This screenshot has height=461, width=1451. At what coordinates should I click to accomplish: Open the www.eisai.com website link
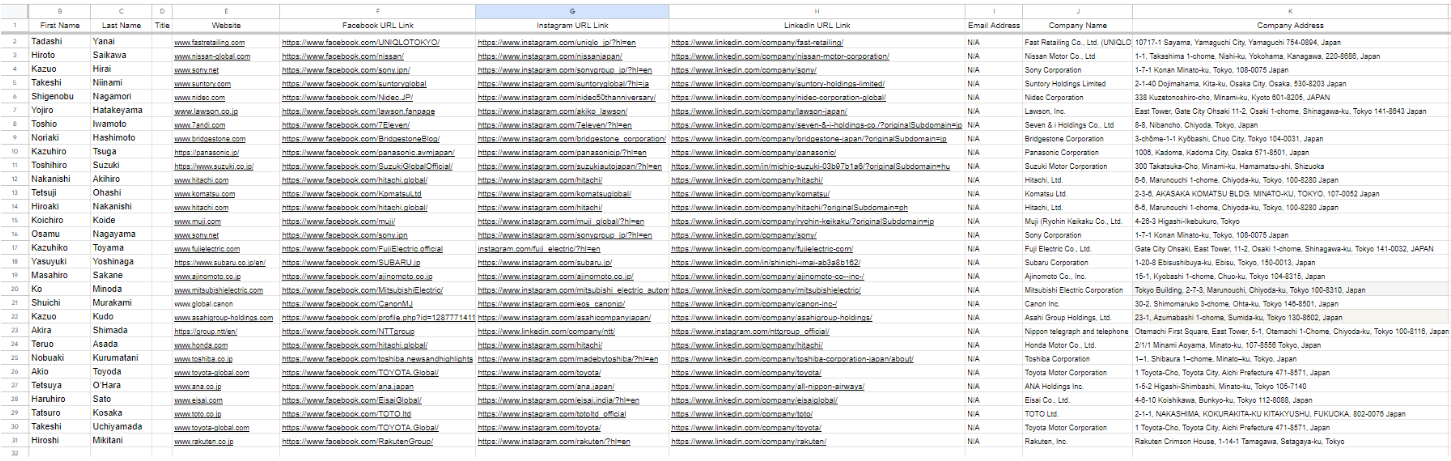198,400
